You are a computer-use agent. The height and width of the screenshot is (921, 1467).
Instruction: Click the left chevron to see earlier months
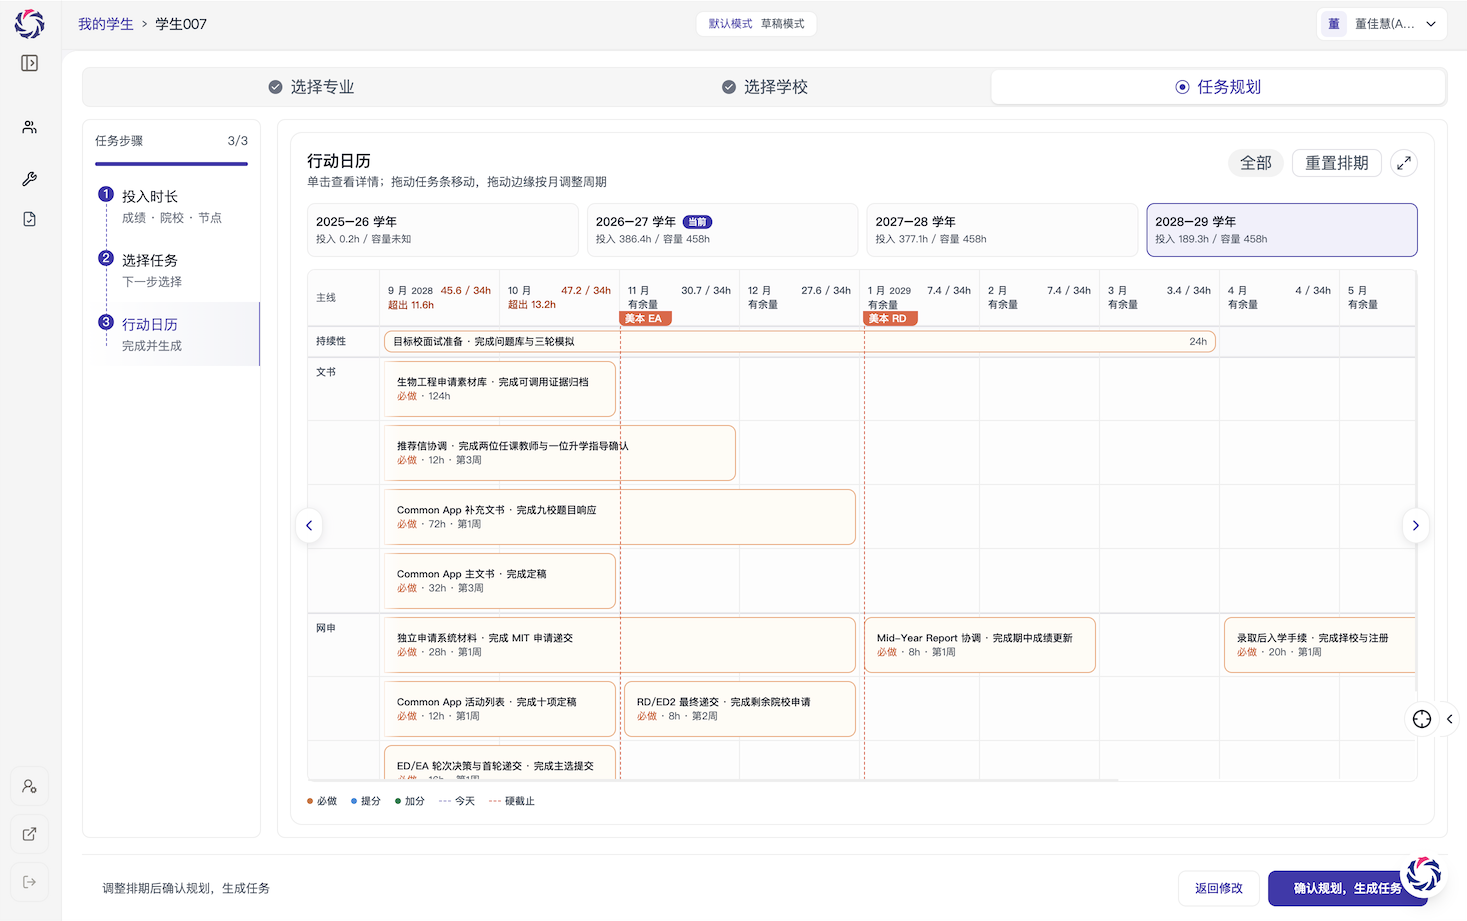(309, 525)
